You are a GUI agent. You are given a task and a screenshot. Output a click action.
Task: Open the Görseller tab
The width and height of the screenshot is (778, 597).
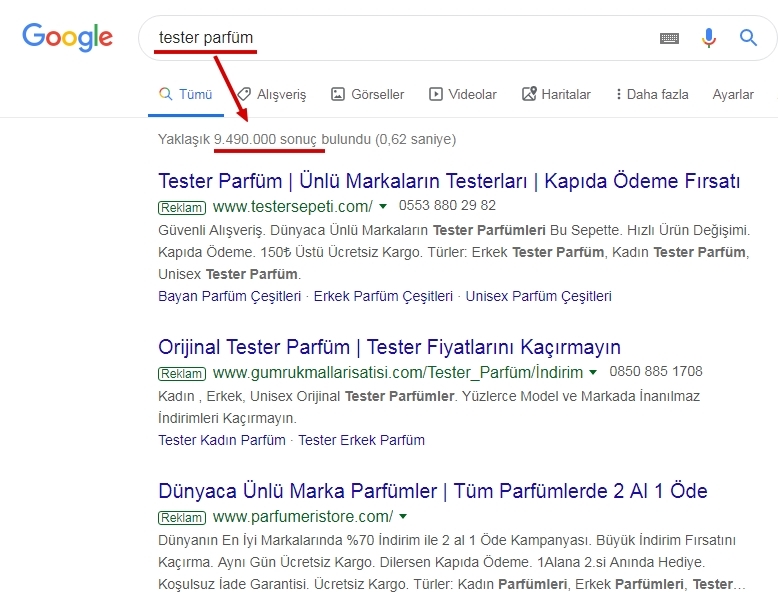[368, 94]
